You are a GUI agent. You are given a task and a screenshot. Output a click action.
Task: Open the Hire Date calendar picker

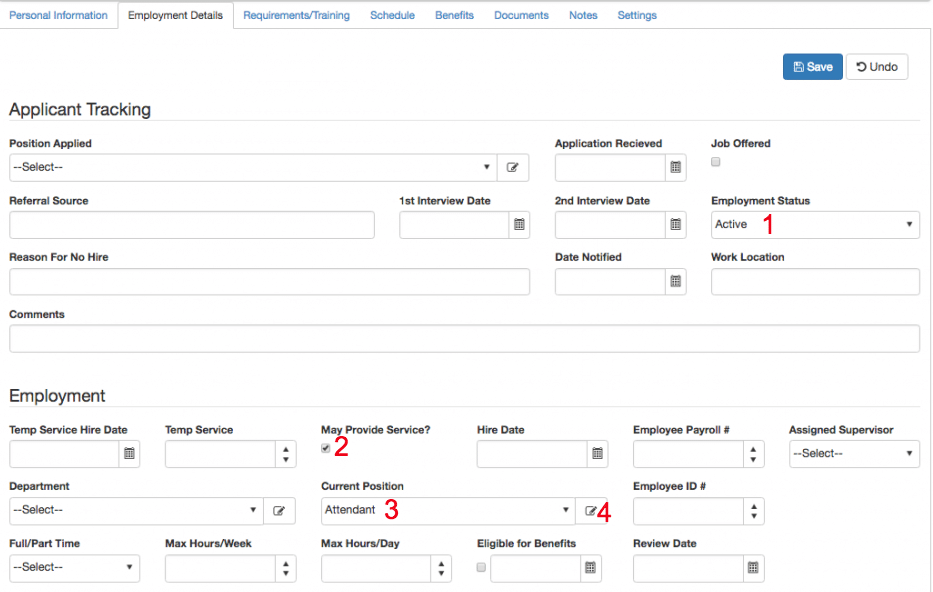tap(596, 453)
